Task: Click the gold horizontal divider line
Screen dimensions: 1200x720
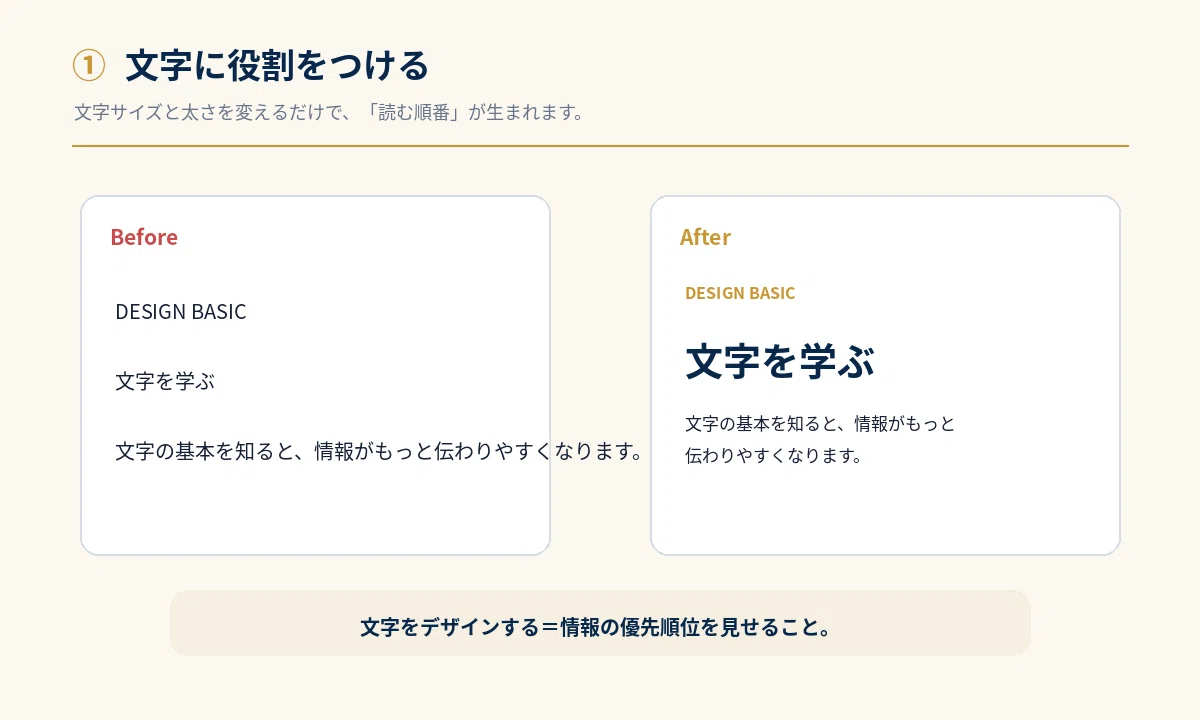Action: click(x=600, y=146)
